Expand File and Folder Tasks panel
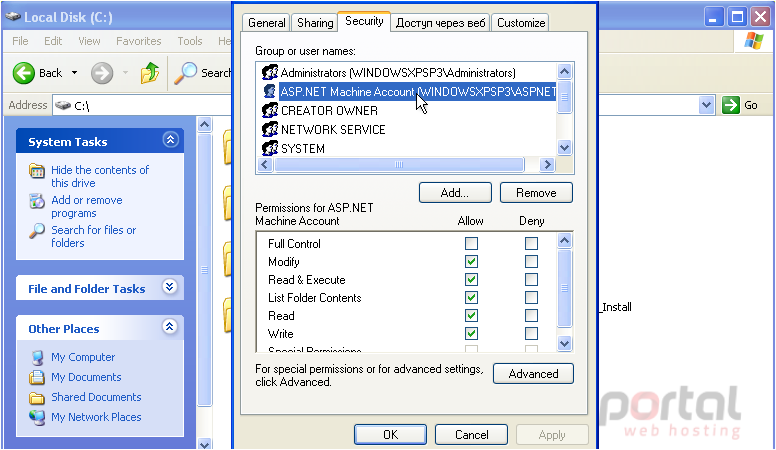776x450 pixels. 170,287
